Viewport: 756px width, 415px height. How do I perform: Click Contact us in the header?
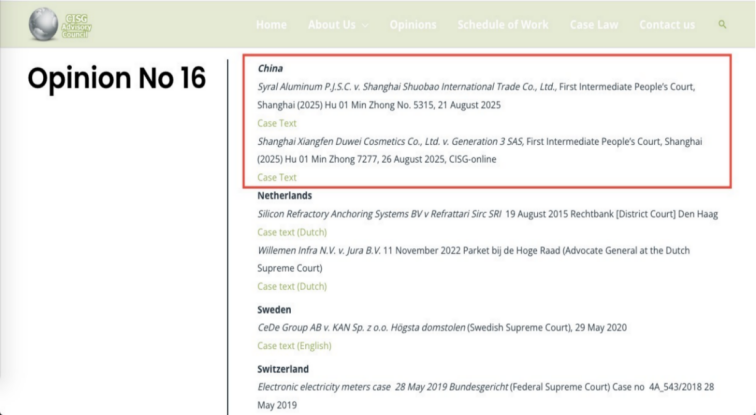click(x=667, y=25)
